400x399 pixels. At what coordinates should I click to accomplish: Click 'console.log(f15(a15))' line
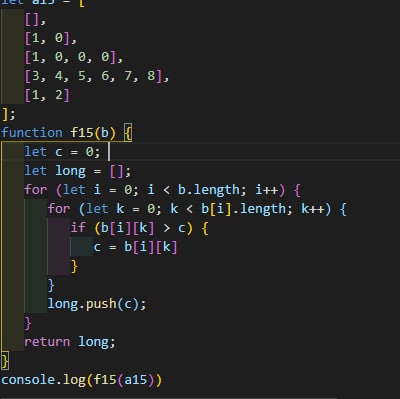click(81, 380)
